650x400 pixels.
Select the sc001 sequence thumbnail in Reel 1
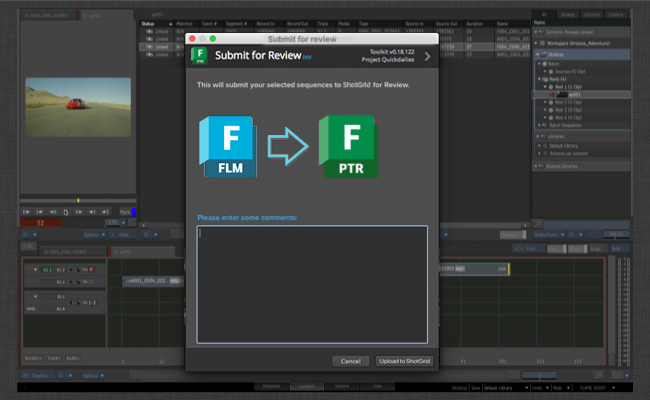pyautogui.click(x=562, y=95)
